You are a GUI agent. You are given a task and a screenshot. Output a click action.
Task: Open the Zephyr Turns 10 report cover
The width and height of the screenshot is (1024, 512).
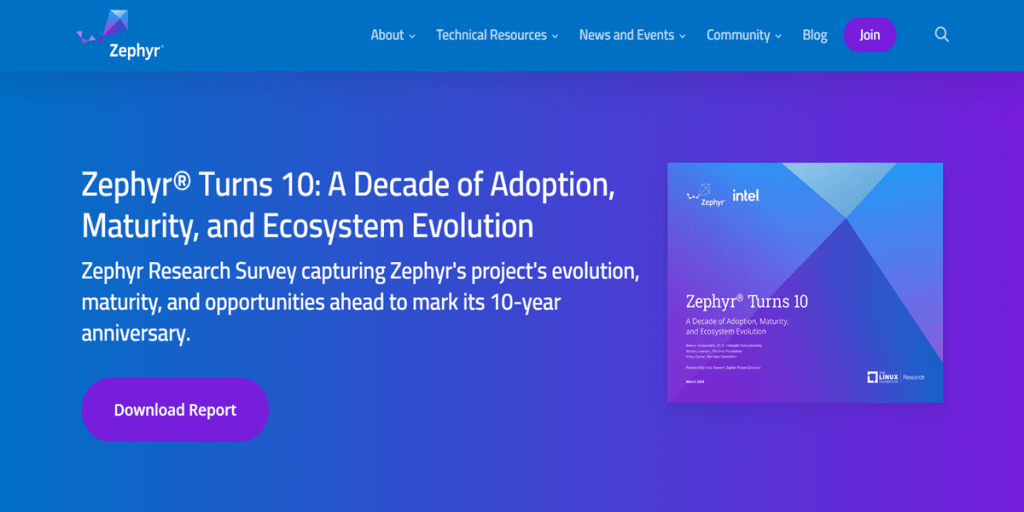(x=805, y=283)
